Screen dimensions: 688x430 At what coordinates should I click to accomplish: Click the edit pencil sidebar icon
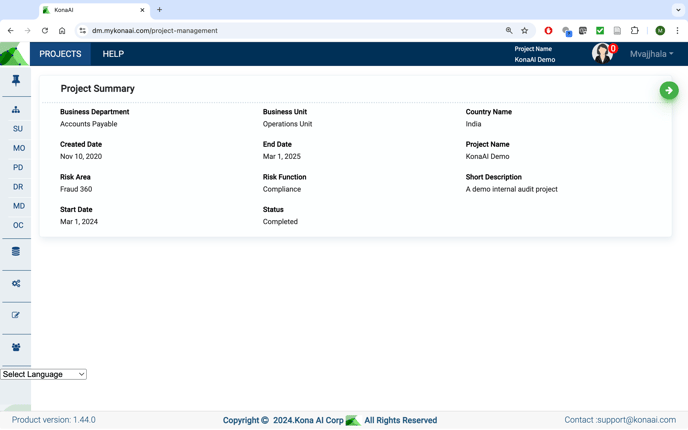coord(16,315)
